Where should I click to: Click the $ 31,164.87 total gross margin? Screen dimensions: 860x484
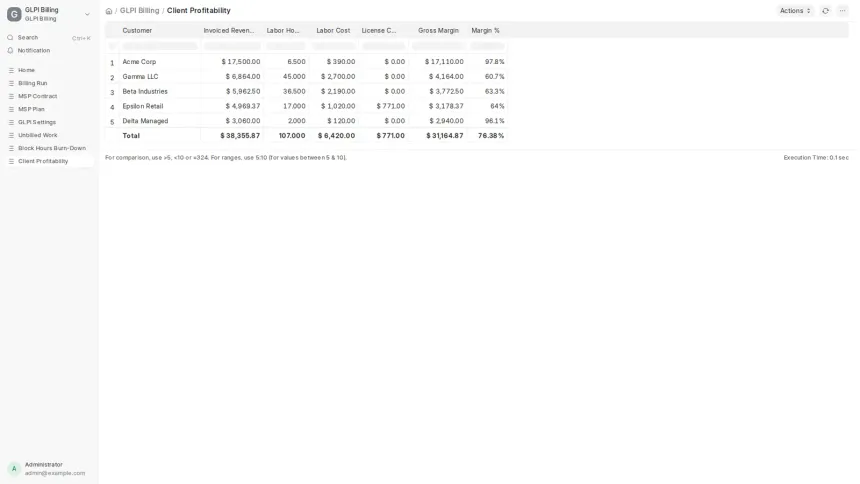pos(438,136)
